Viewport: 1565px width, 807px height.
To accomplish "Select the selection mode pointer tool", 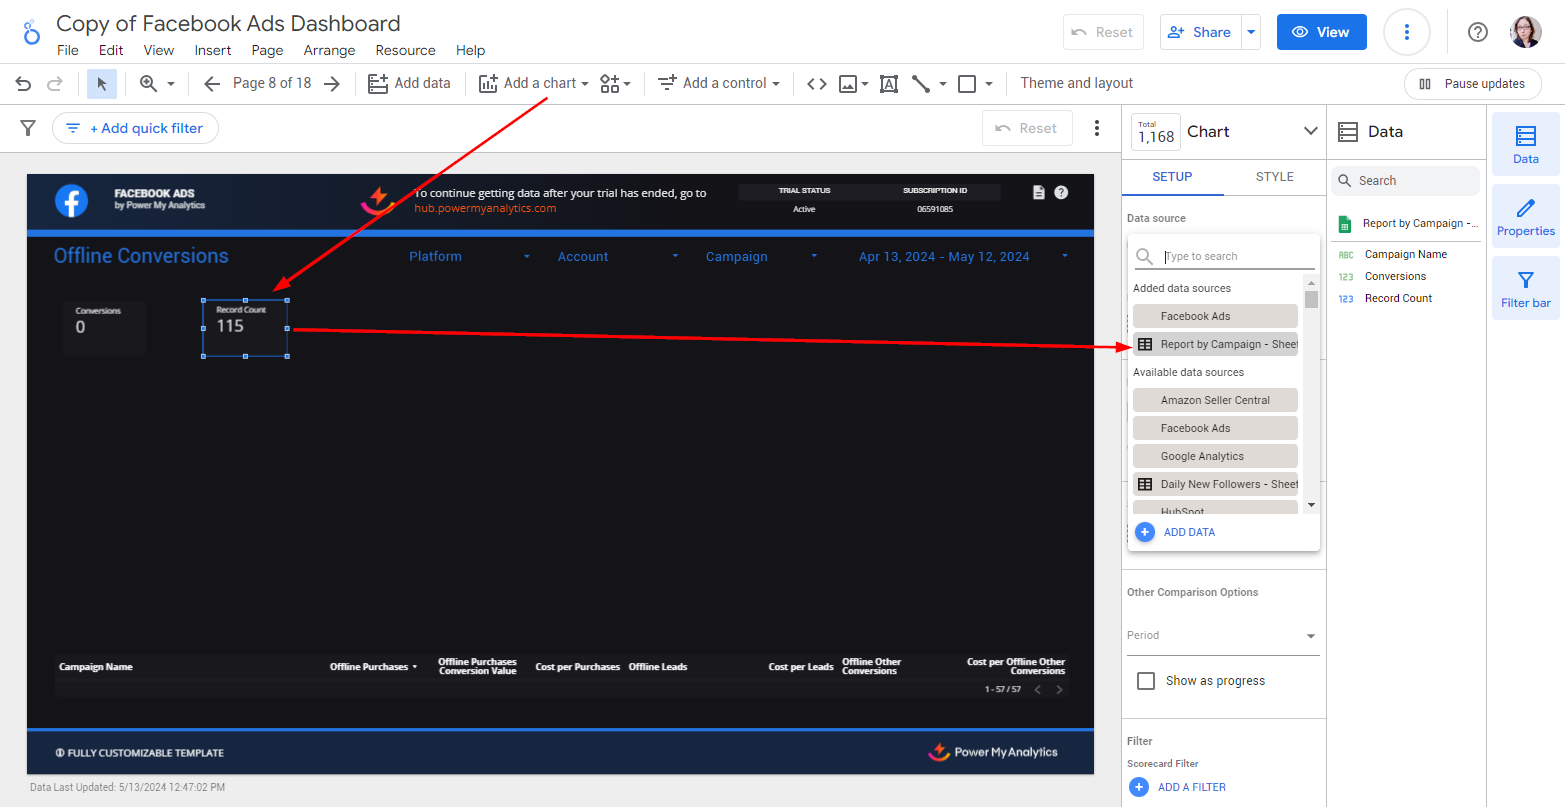I will [x=101, y=84].
